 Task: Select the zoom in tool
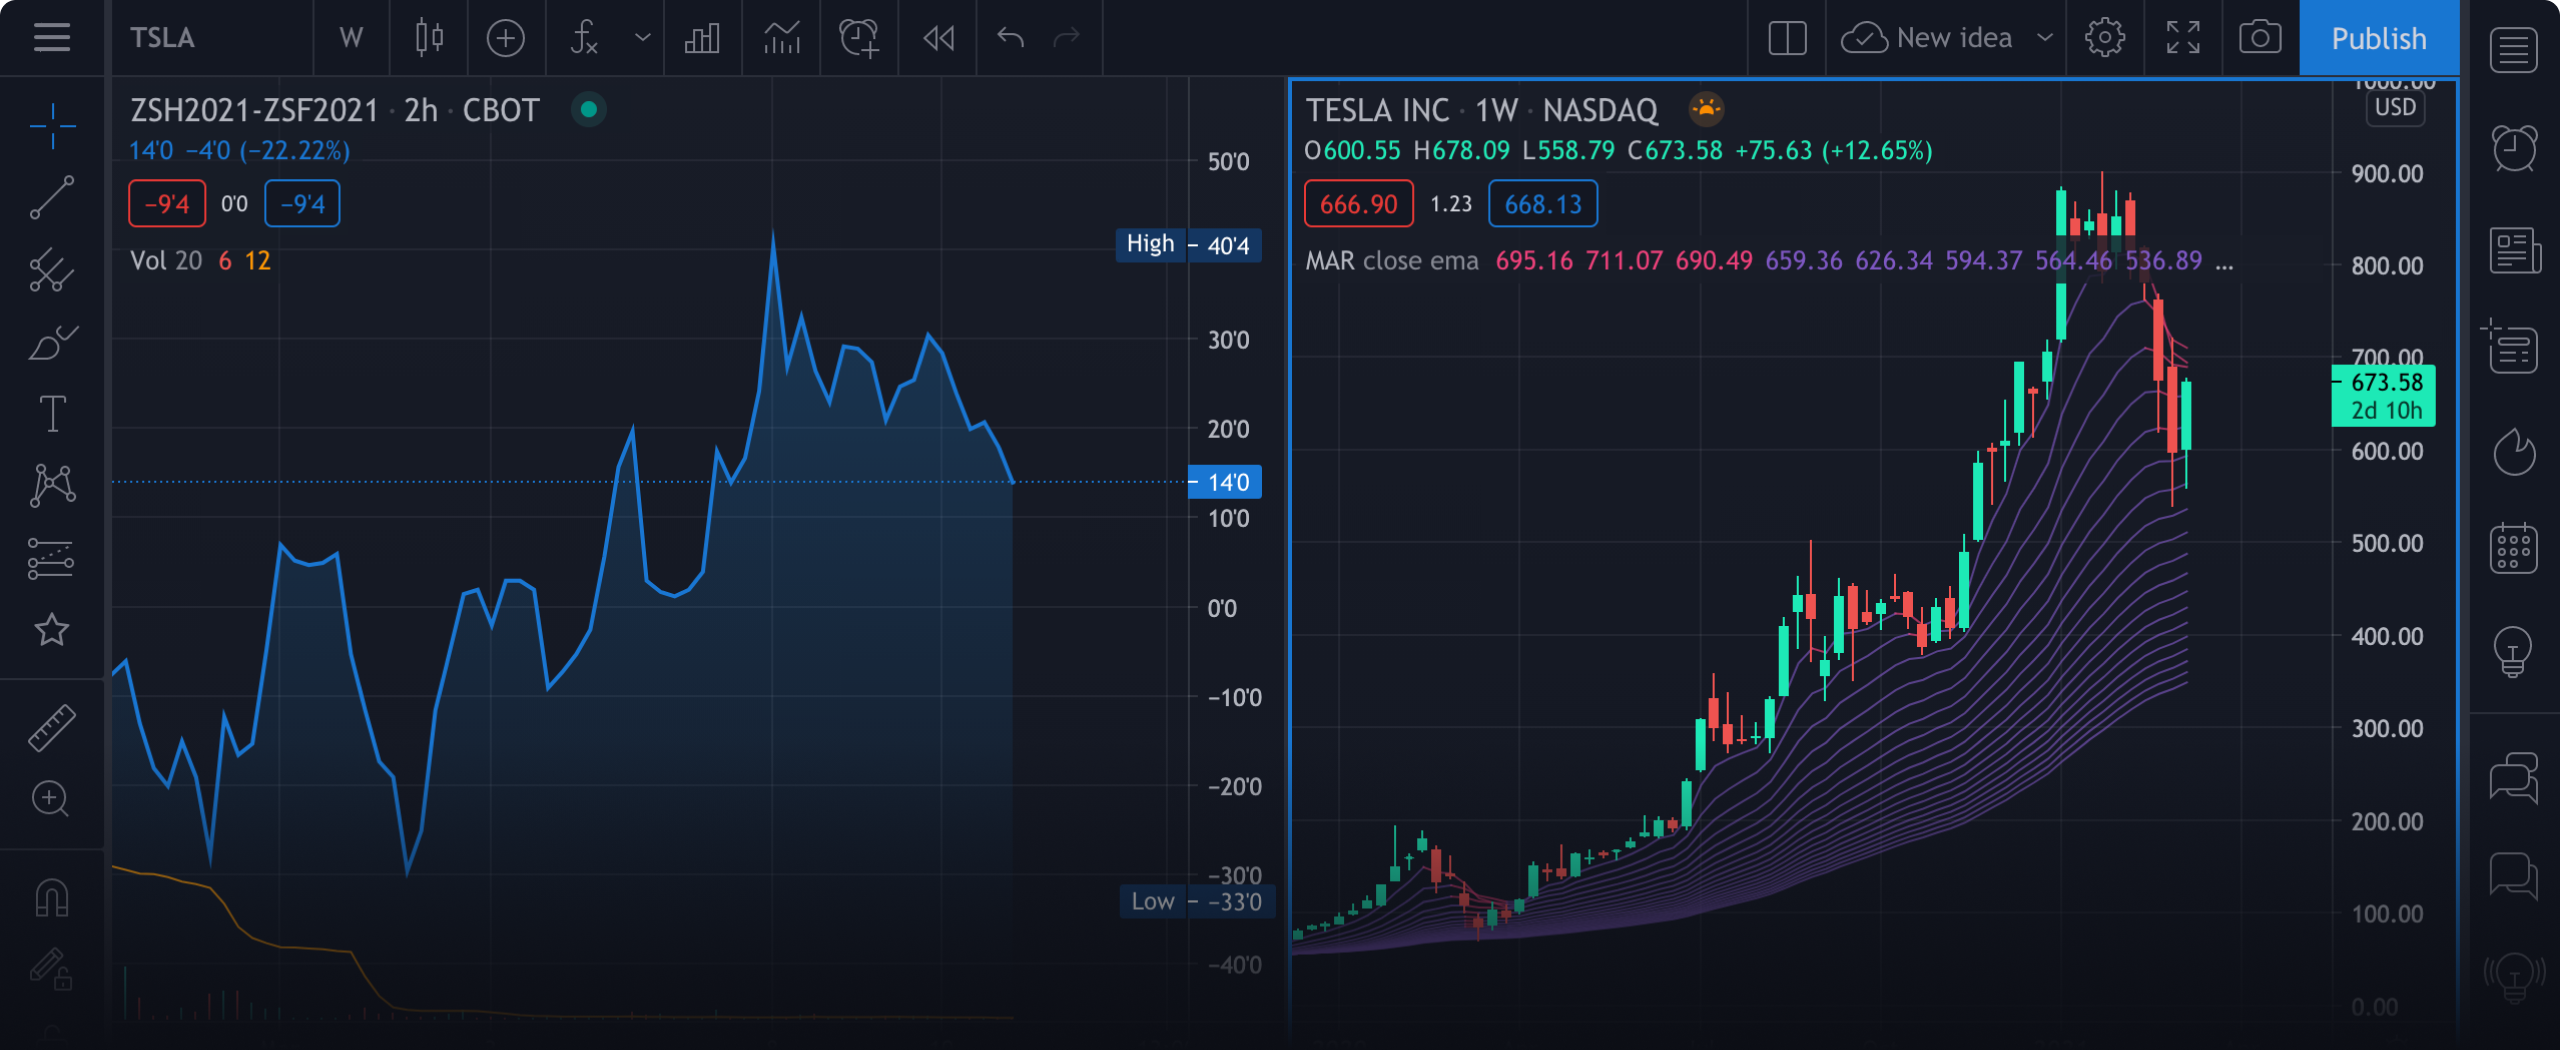[52, 799]
